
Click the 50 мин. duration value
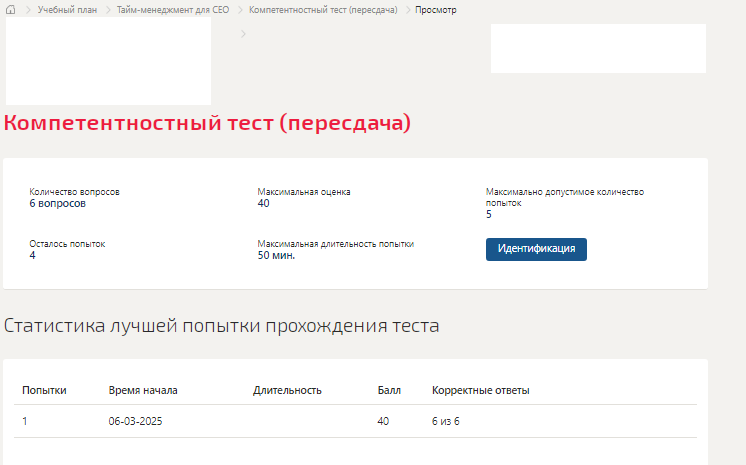tap(276, 255)
